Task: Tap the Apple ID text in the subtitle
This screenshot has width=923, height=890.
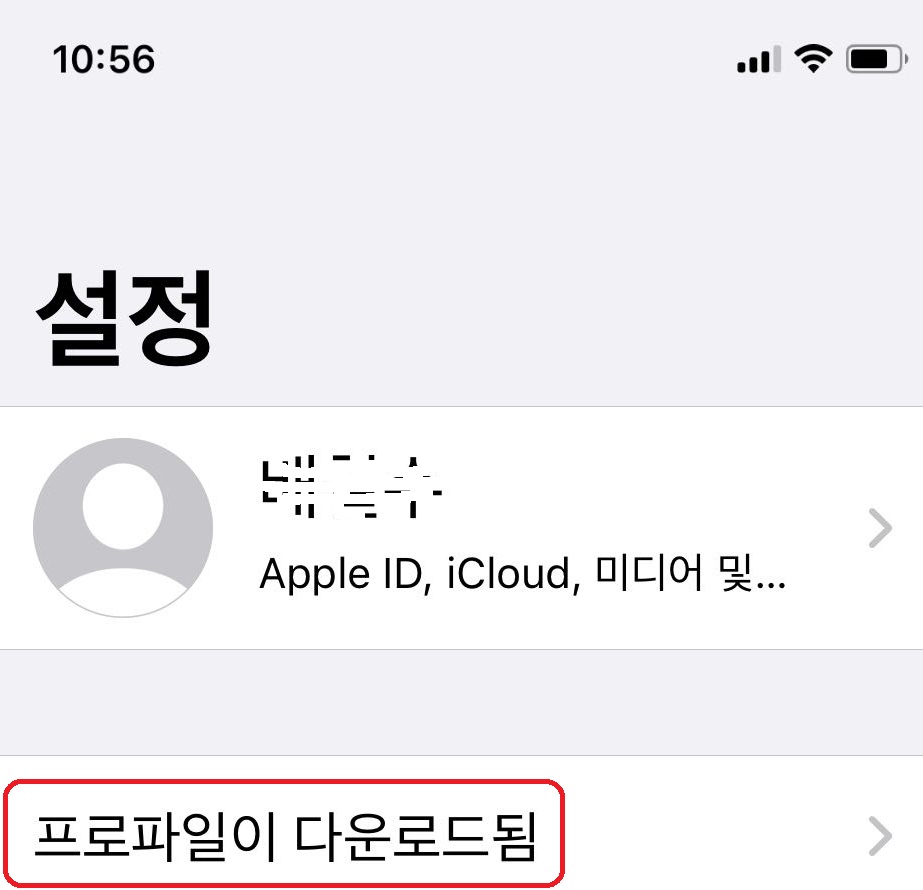Action: pos(346,575)
